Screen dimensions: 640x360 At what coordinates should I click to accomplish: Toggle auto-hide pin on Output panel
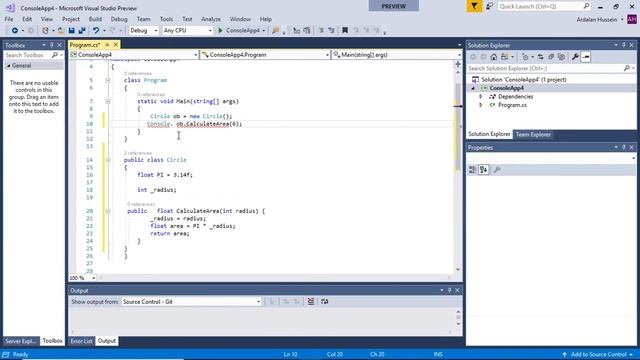pyautogui.click(x=450, y=290)
